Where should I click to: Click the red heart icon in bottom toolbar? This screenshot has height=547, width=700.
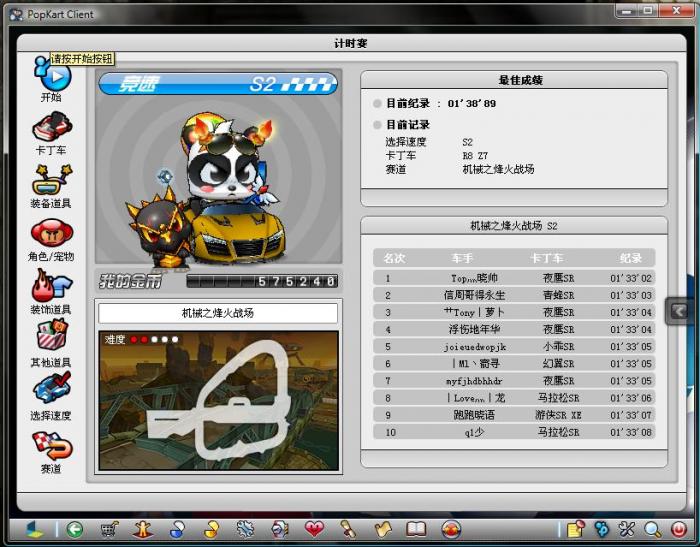314,530
